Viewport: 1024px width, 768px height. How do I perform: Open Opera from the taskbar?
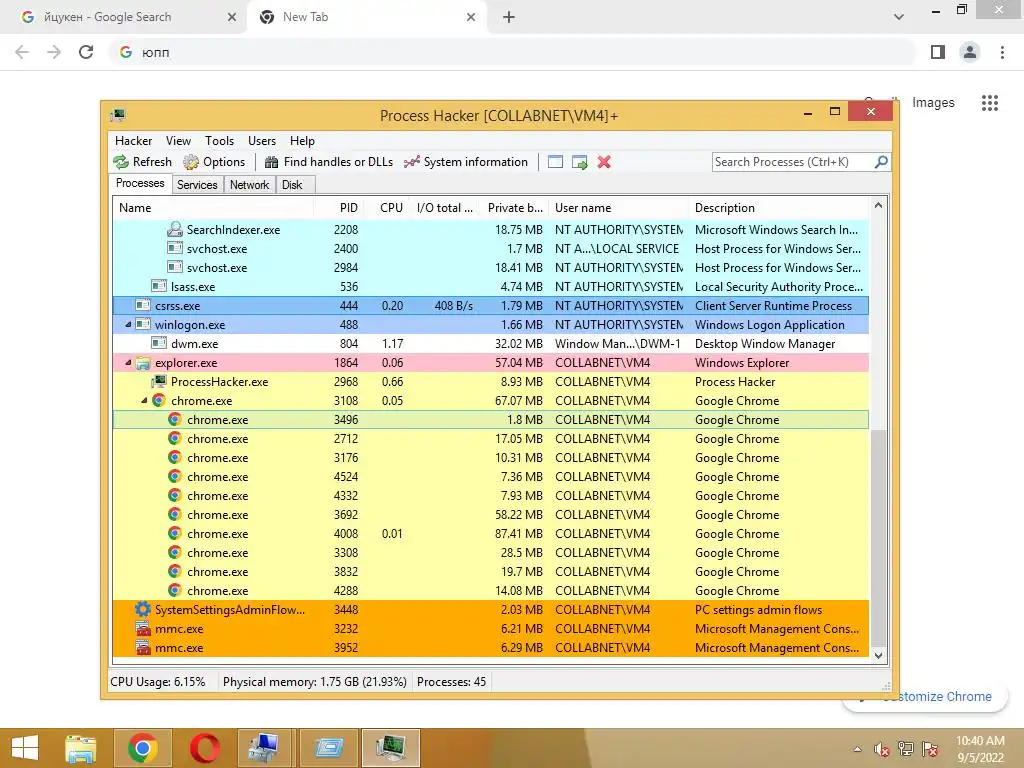pyautogui.click(x=204, y=748)
